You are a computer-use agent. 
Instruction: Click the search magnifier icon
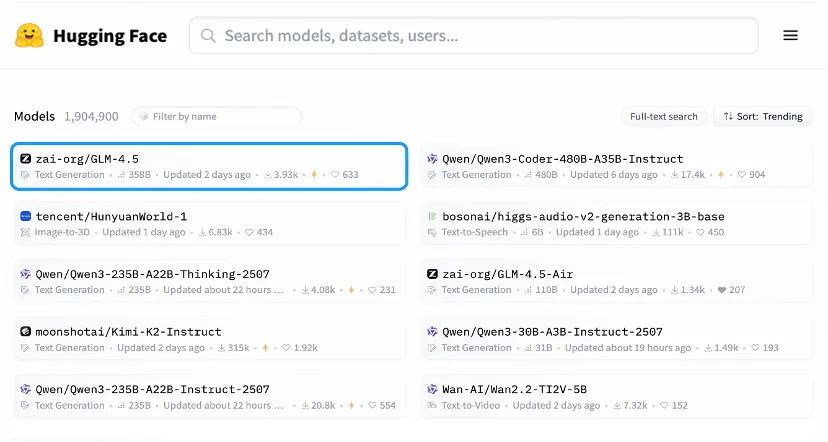pos(209,35)
